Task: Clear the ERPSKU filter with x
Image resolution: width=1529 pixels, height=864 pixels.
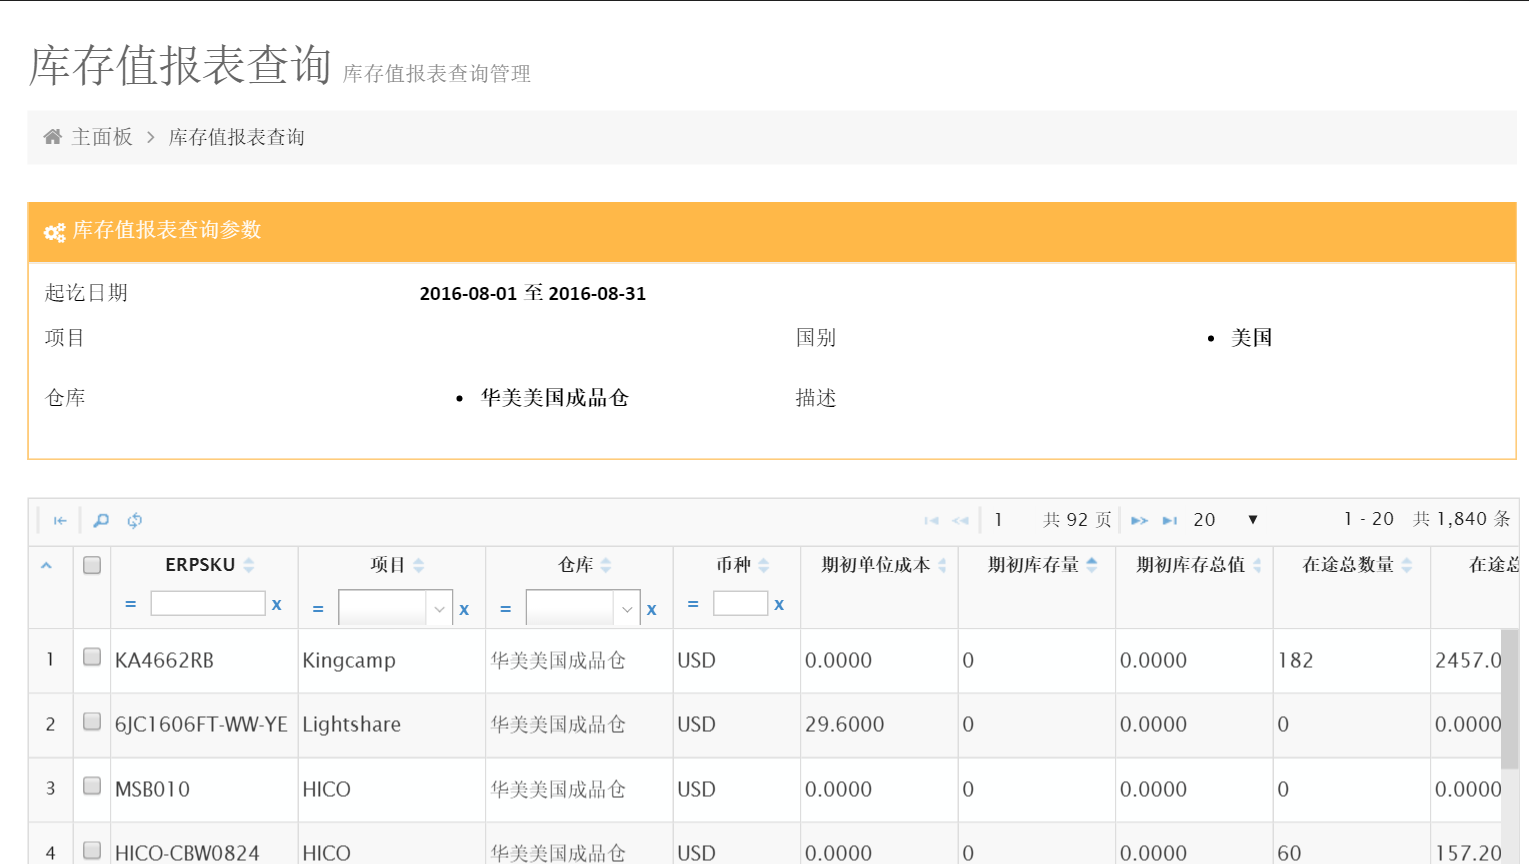Action: (x=277, y=604)
